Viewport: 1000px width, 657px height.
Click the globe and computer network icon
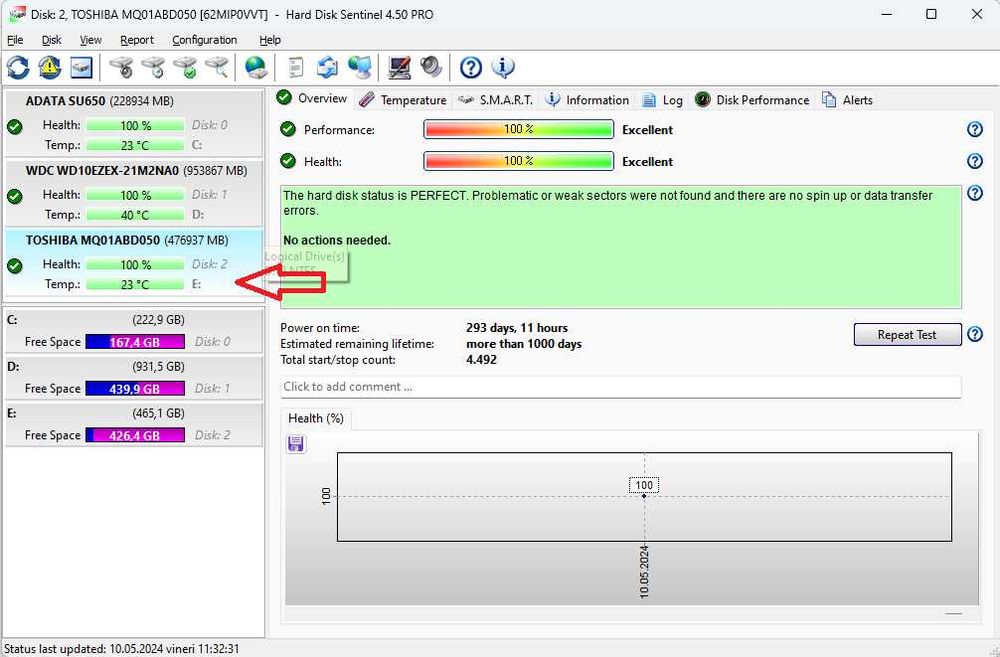(x=360, y=67)
